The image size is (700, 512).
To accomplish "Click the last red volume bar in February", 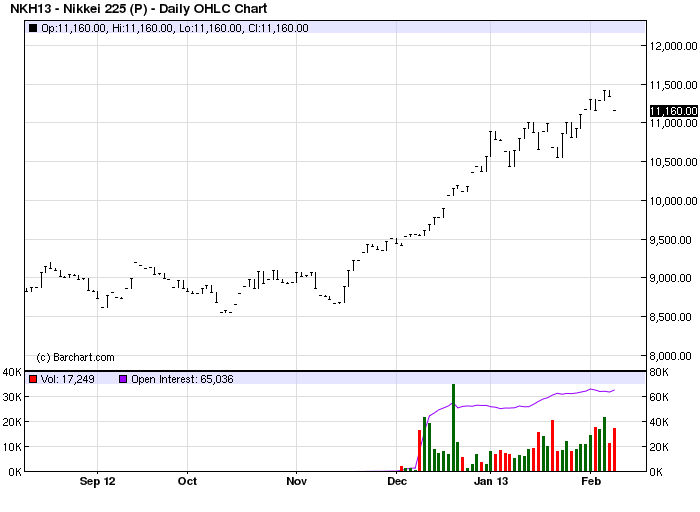I will [x=614, y=450].
